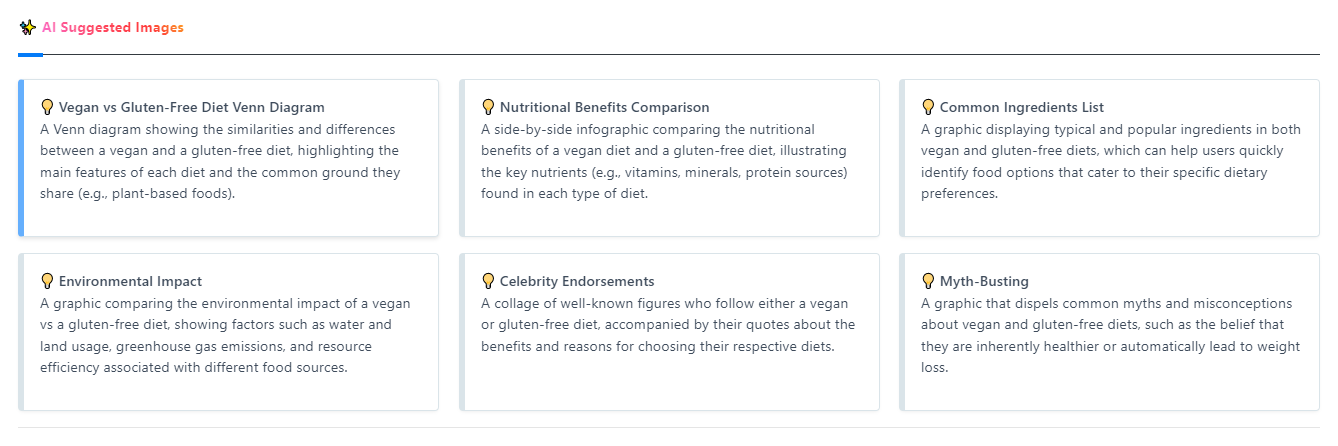Click the lightbulb icon on Myth-Busting

(928, 280)
